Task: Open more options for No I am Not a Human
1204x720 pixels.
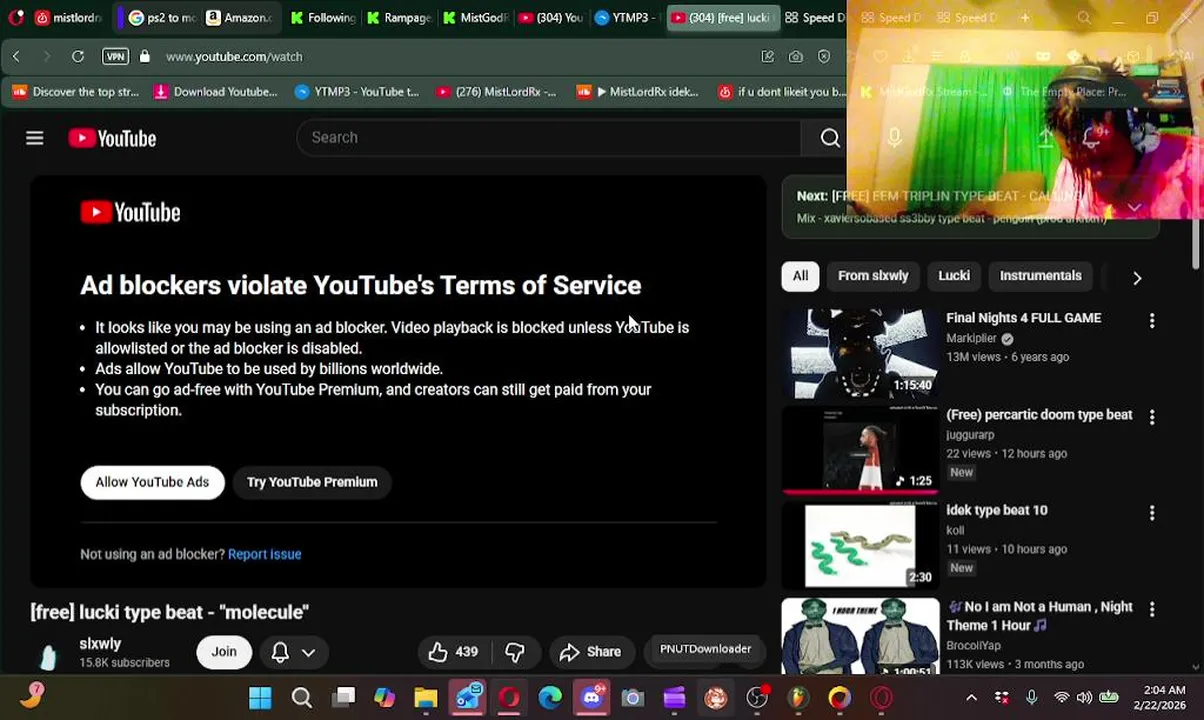Action: 1152,609
